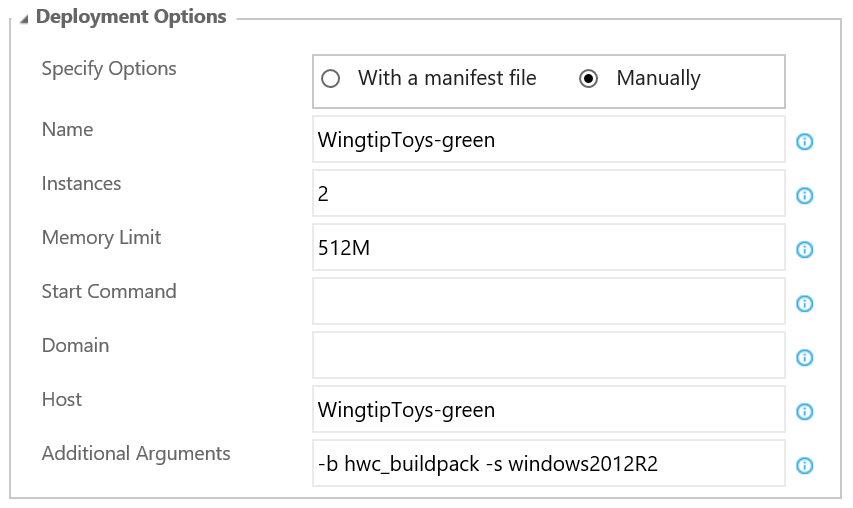Click the empty Start Command field
Image resolution: width=853 pixels, height=508 pixels.
pos(548,301)
